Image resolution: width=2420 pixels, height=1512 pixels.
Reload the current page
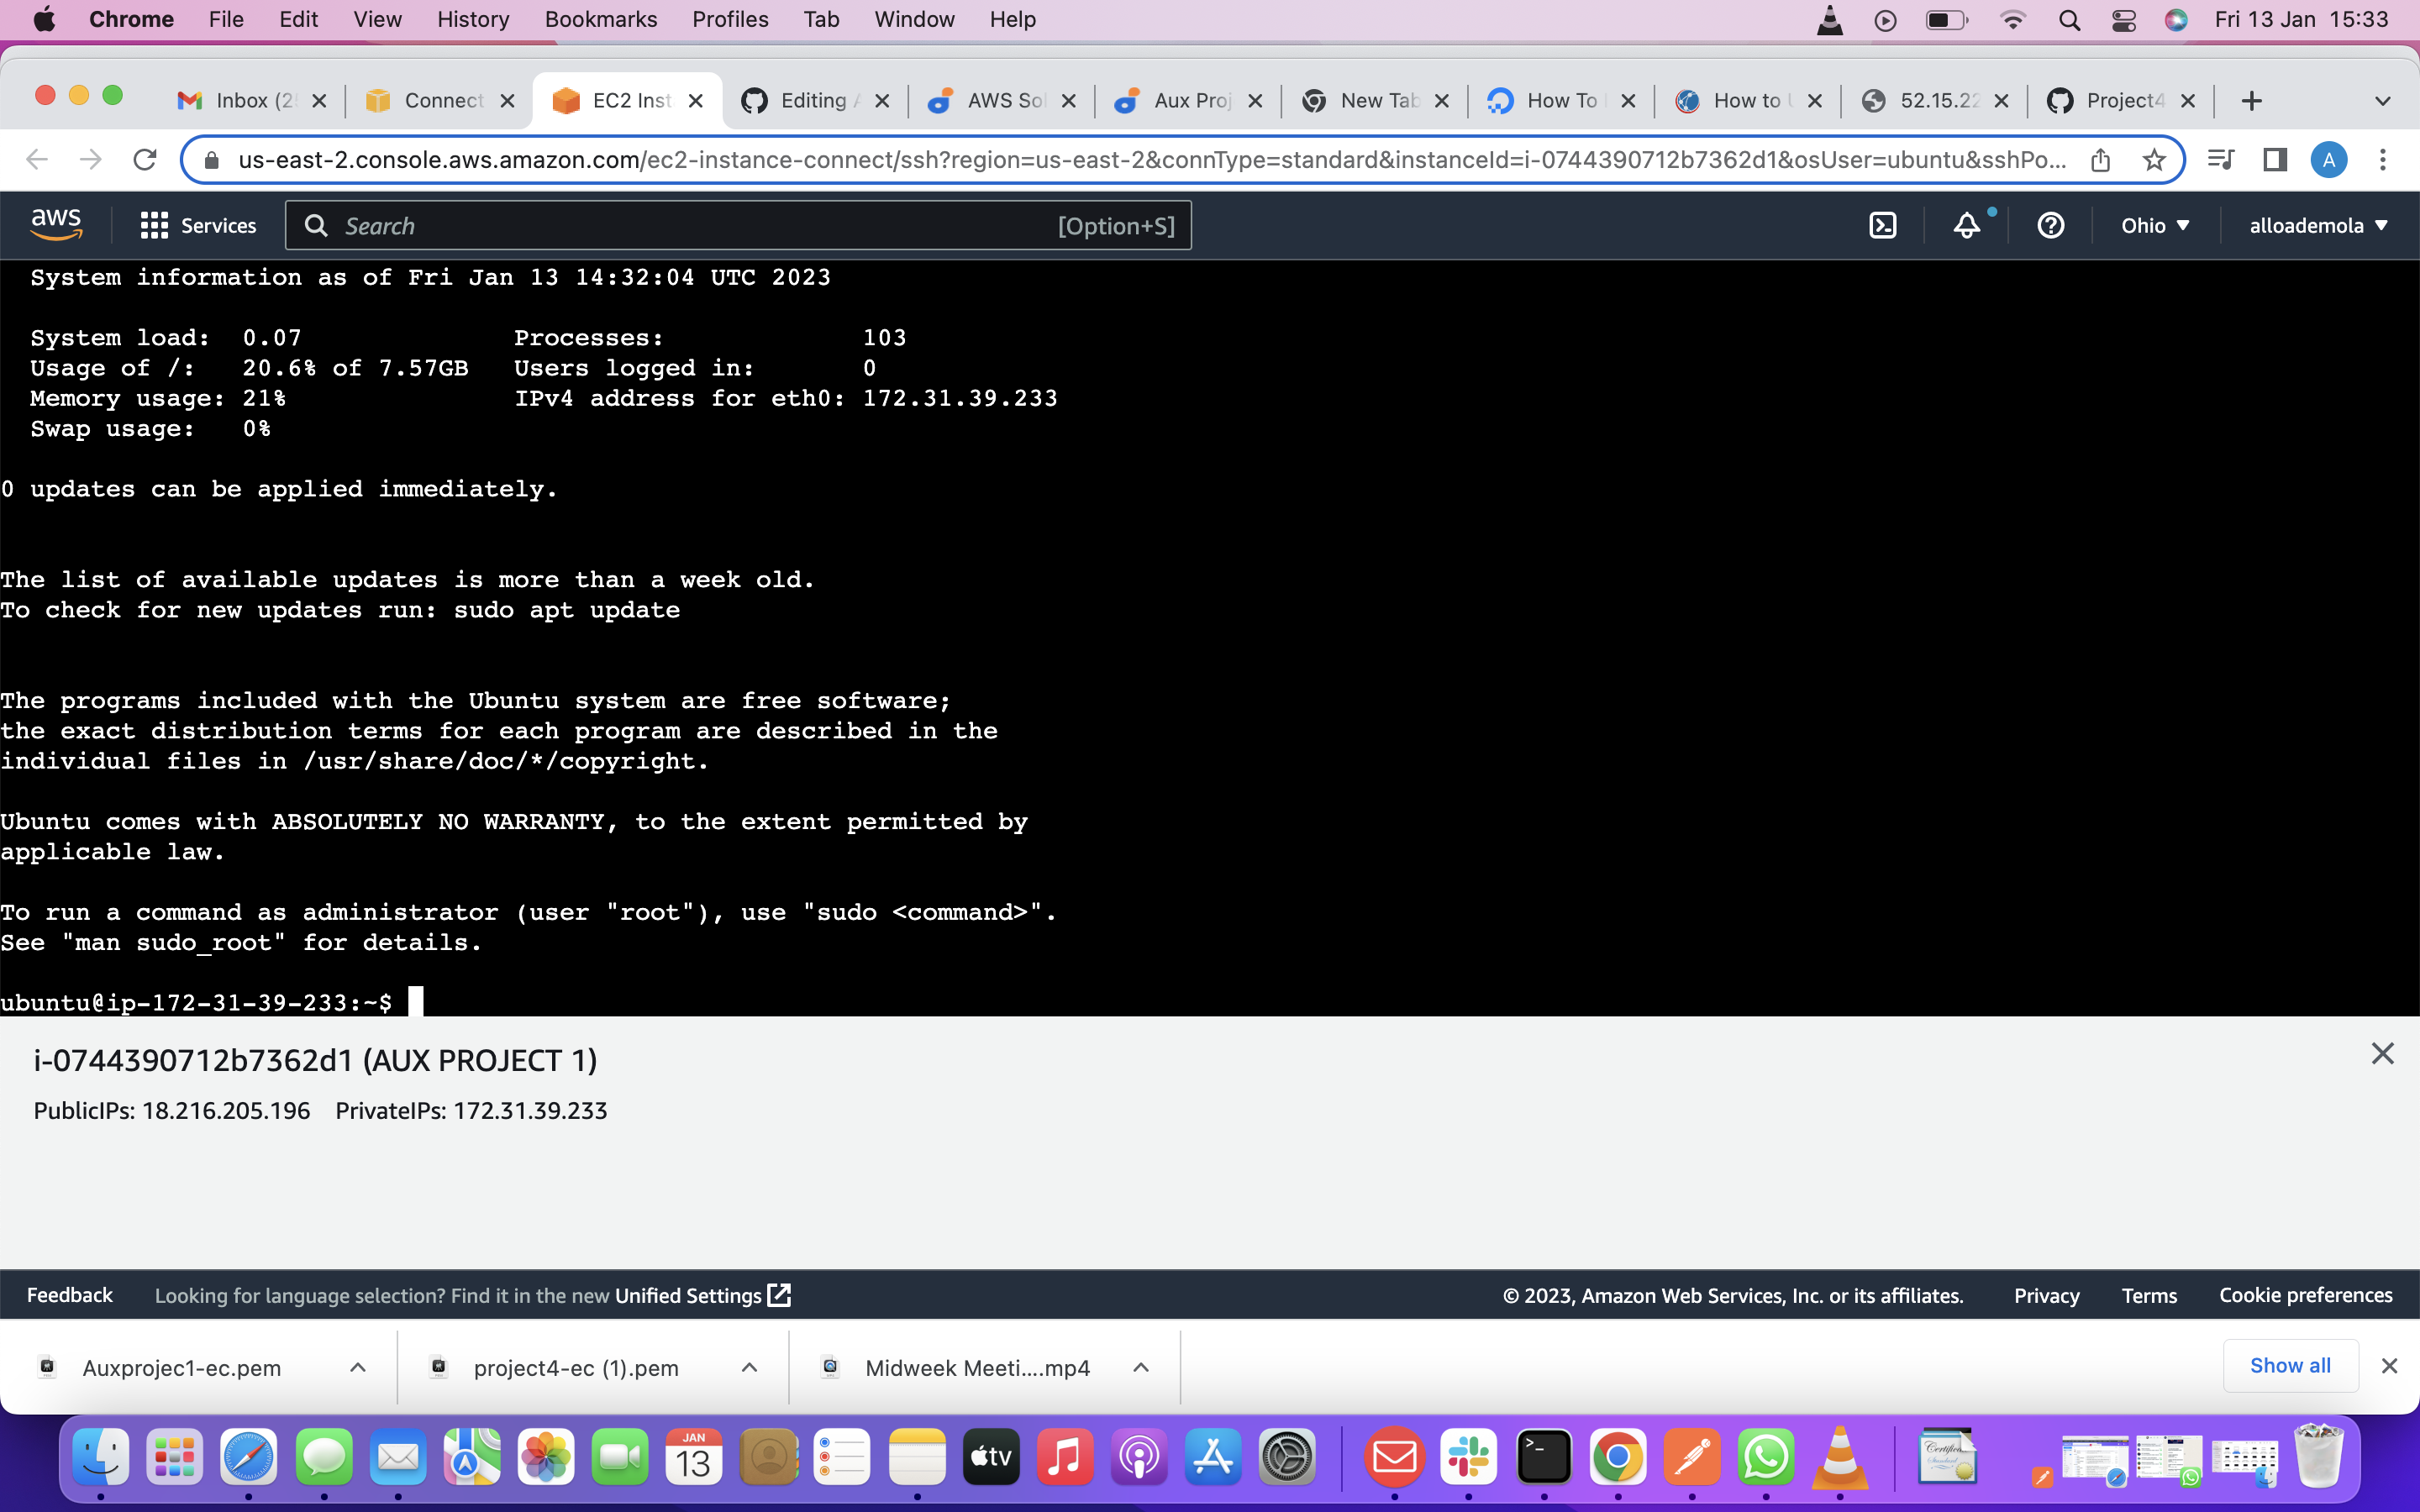pyautogui.click(x=145, y=160)
